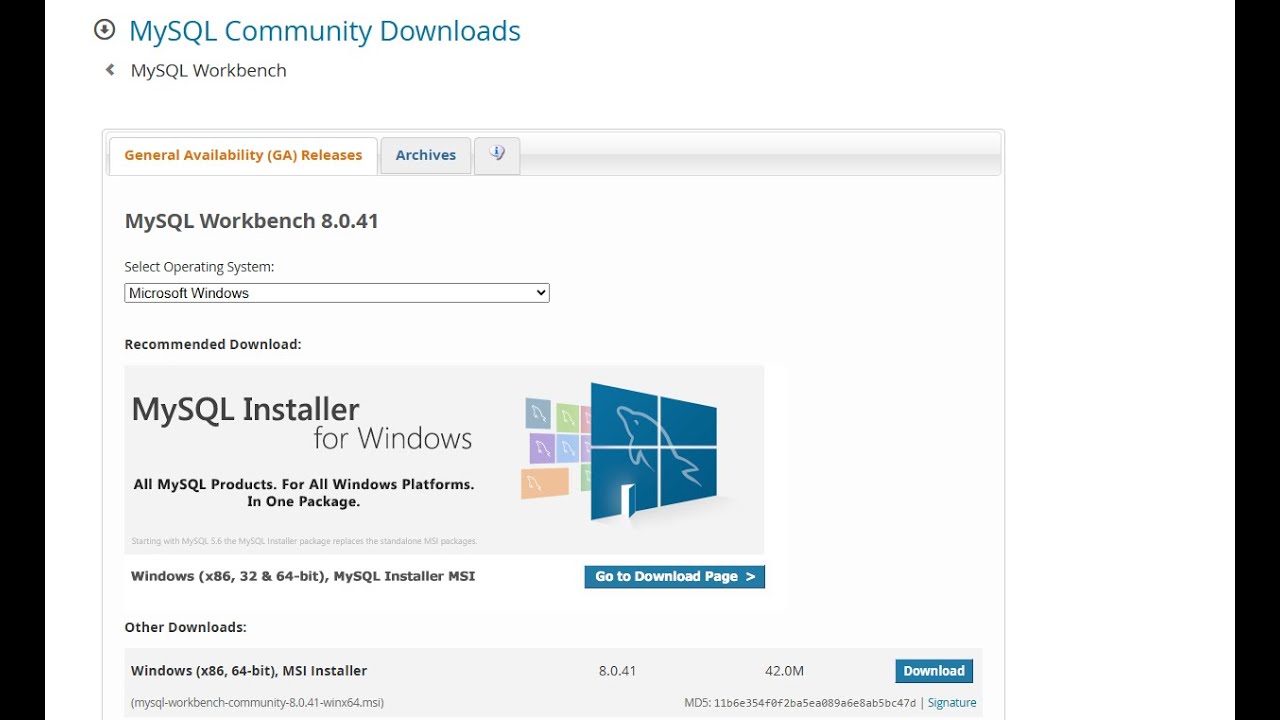This screenshot has height=720, width=1280.
Task: Download the Windows MSI Installer
Action: pyautogui.click(x=934, y=671)
